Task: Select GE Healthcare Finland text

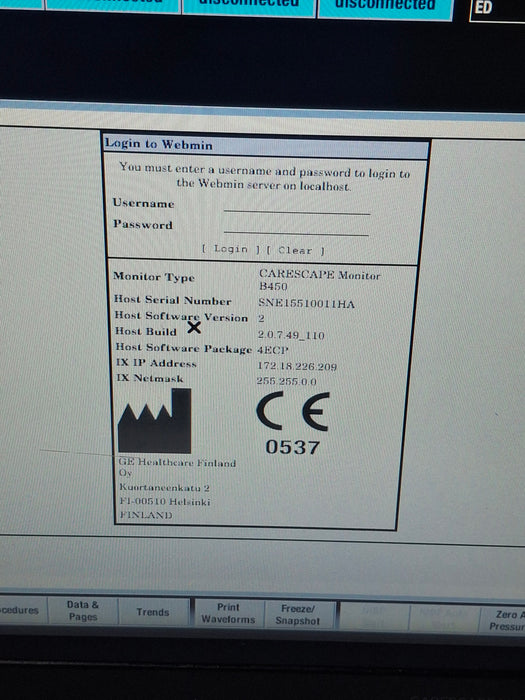Action: pyautogui.click(x=177, y=462)
